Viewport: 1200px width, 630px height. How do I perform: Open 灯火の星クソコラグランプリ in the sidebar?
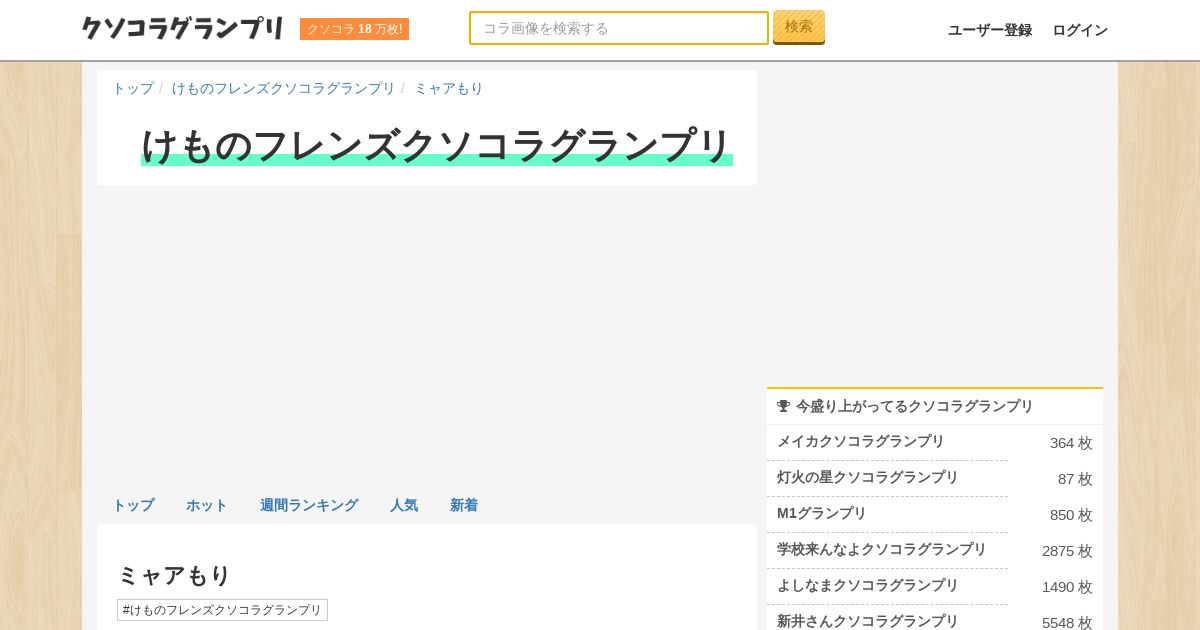click(868, 477)
